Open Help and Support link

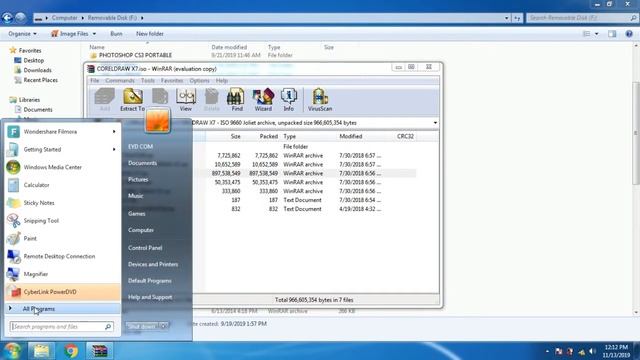150,297
